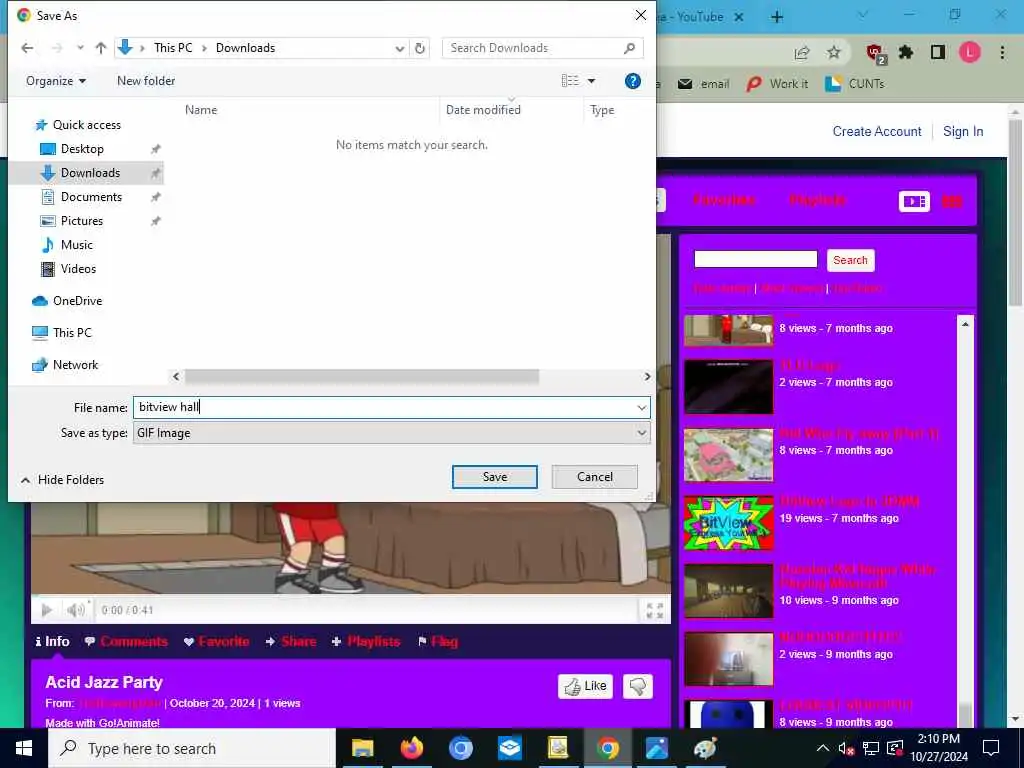1024x768 pixels.
Task: Save the file
Action: point(494,477)
